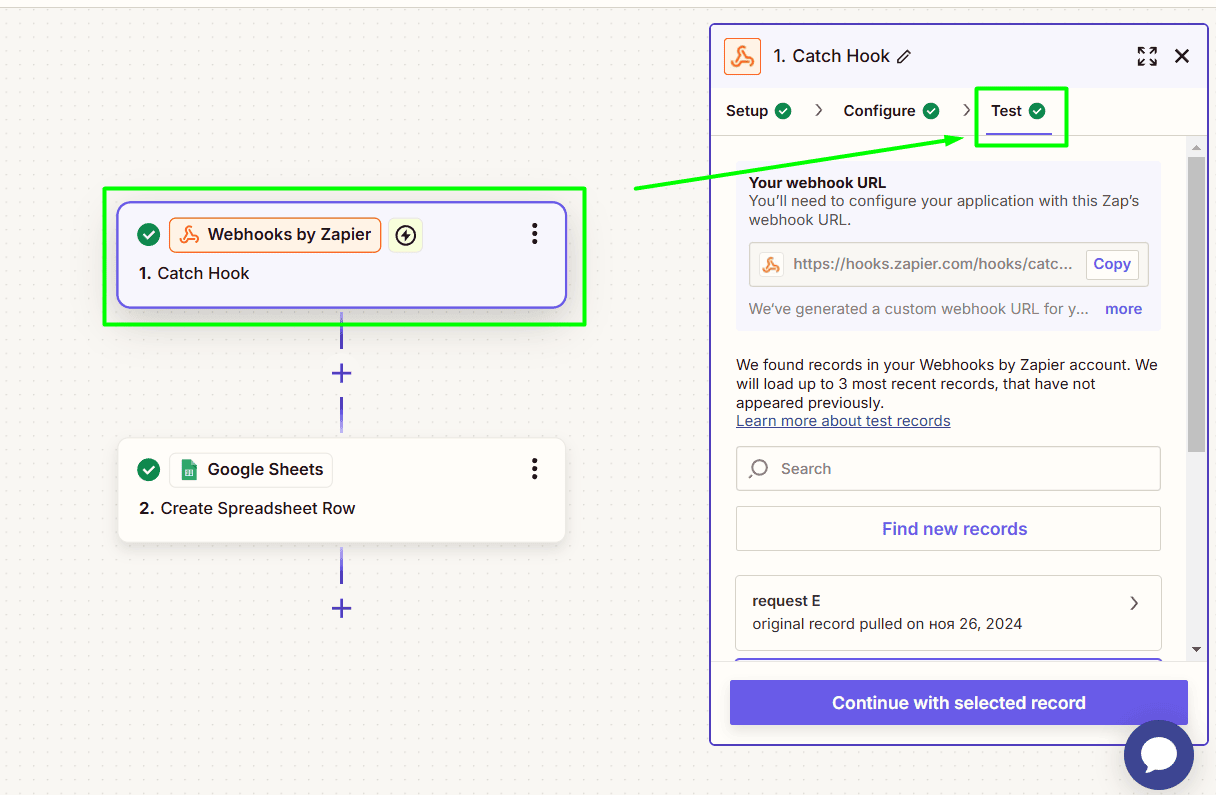Click Continue with selected record
1216x795 pixels.
[x=959, y=703]
